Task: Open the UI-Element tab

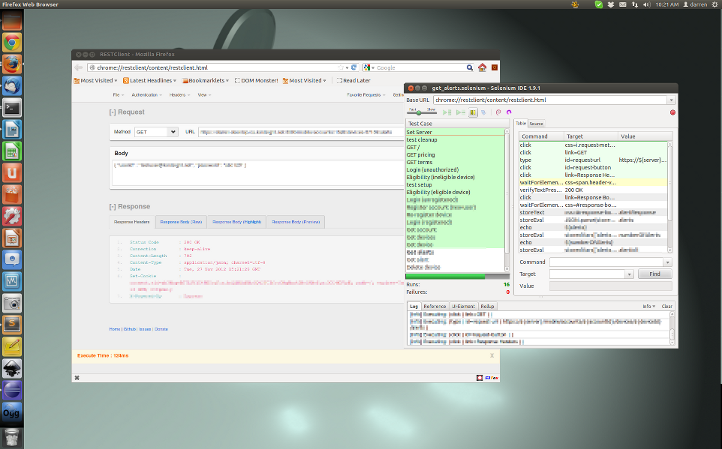Action: [463, 306]
